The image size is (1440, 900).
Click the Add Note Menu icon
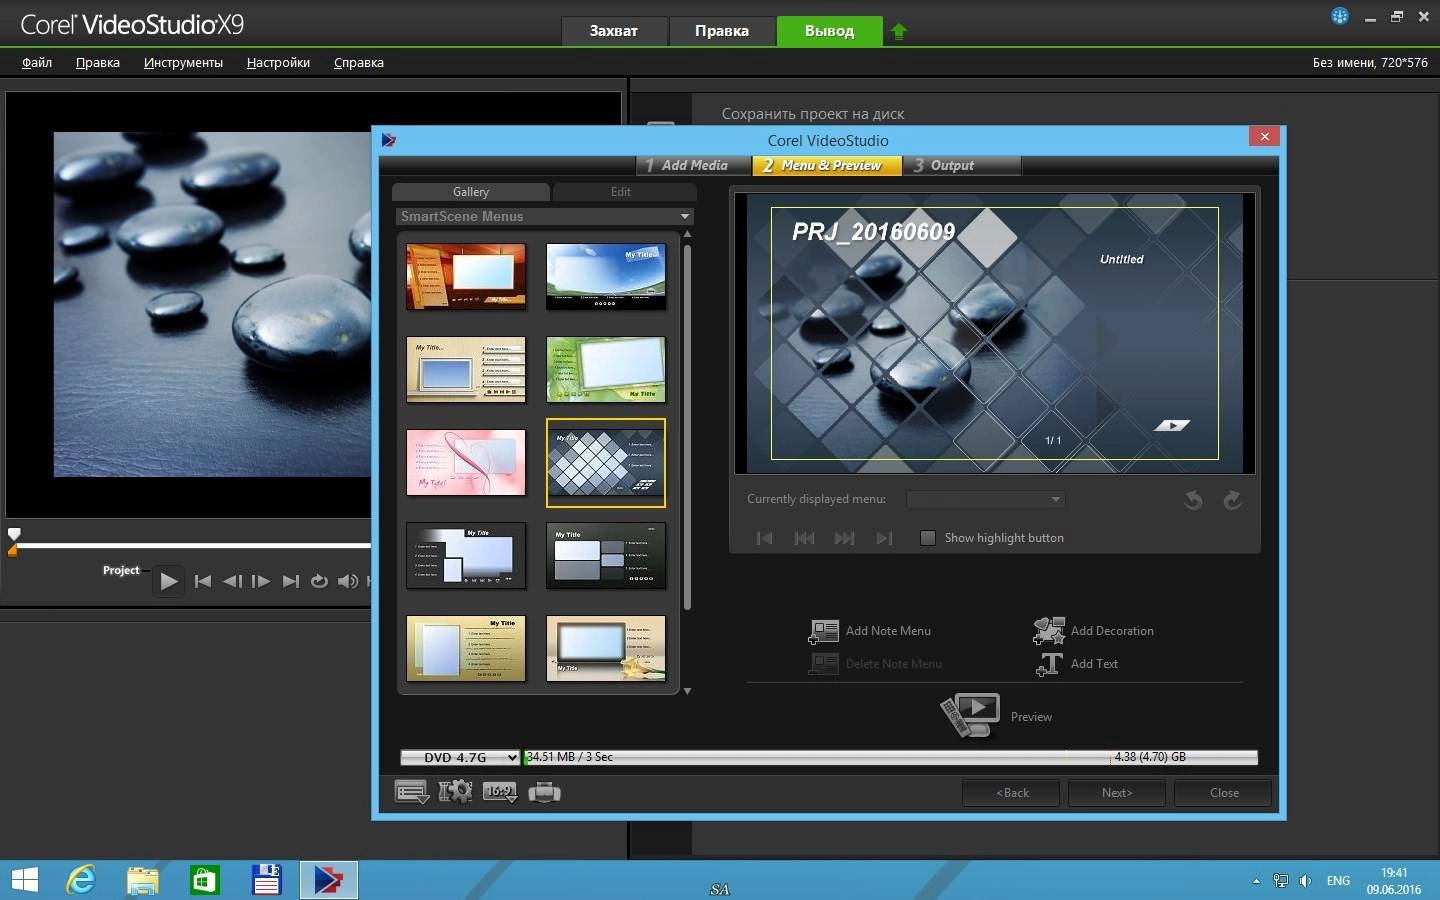click(824, 631)
